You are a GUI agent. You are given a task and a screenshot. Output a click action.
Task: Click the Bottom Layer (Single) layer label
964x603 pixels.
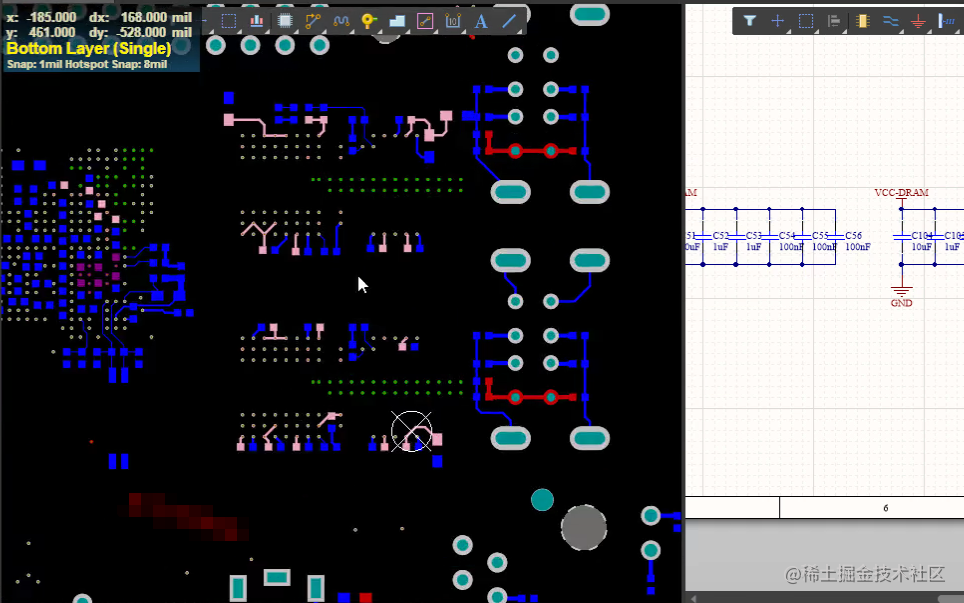88,47
